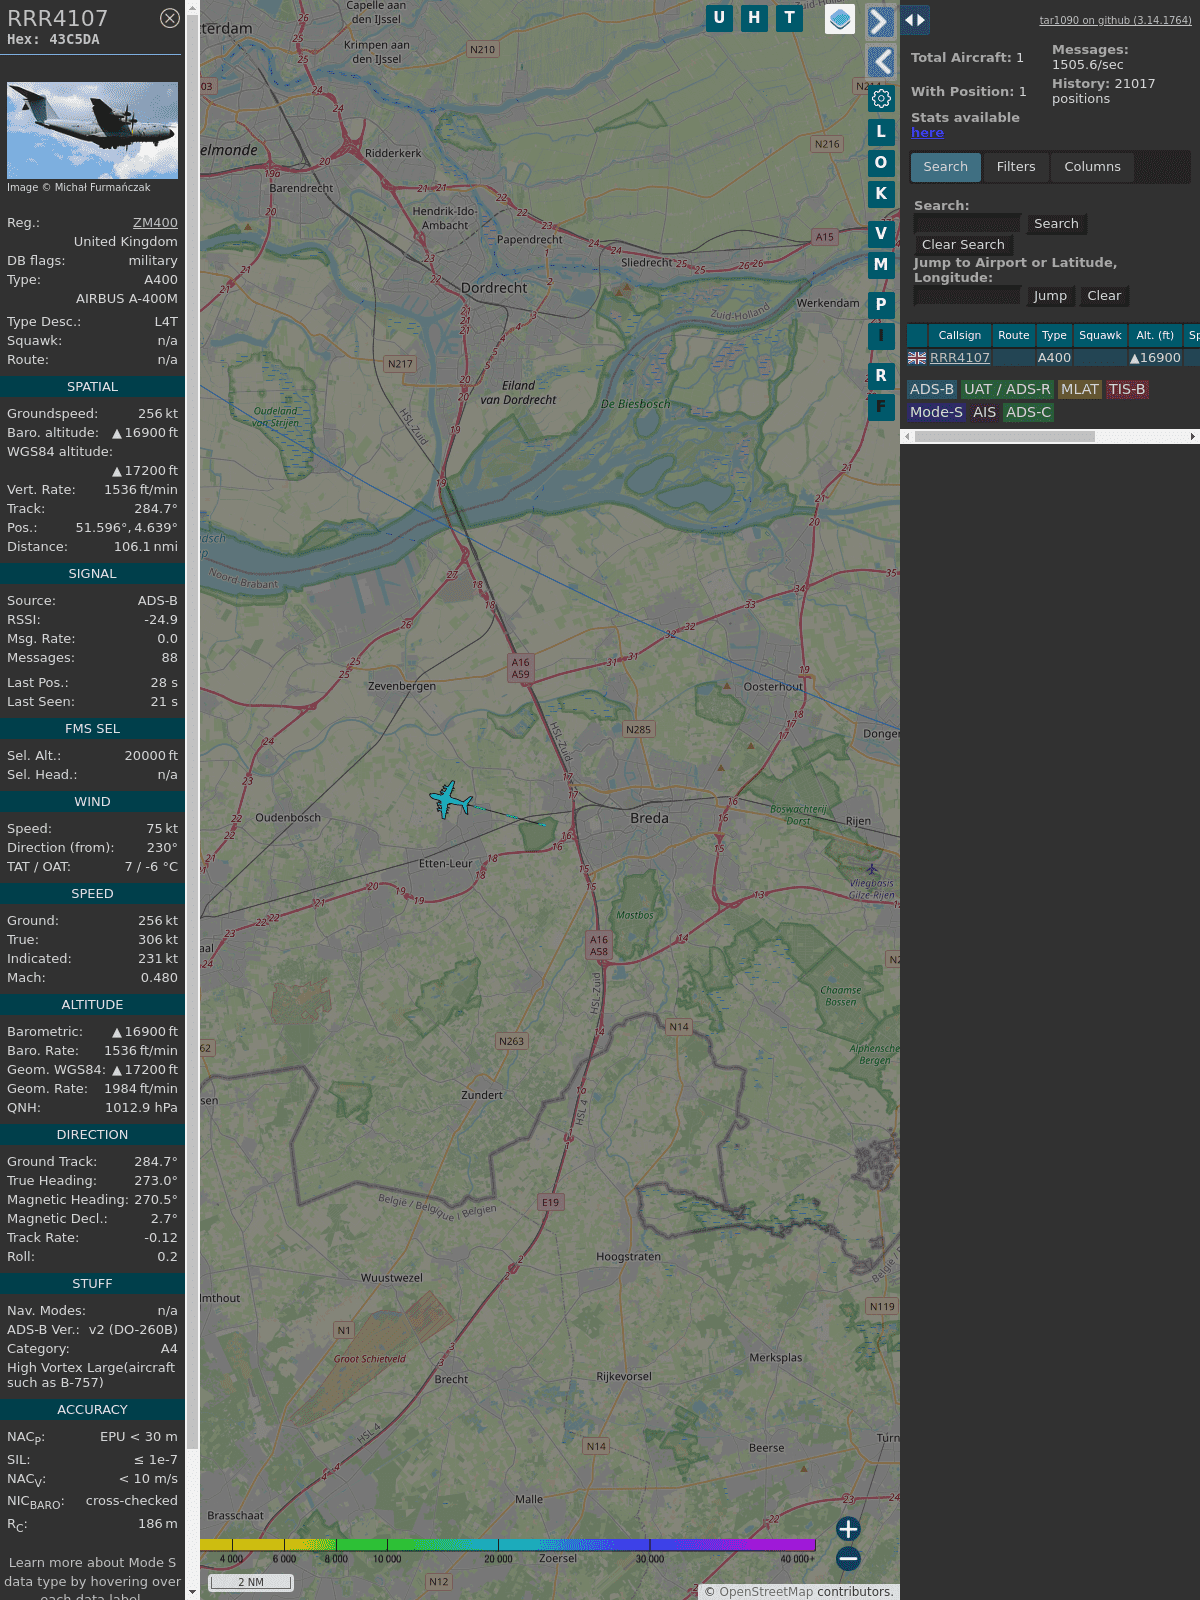Toggle the K map button
The height and width of the screenshot is (1600, 1200).
click(881, 194)
